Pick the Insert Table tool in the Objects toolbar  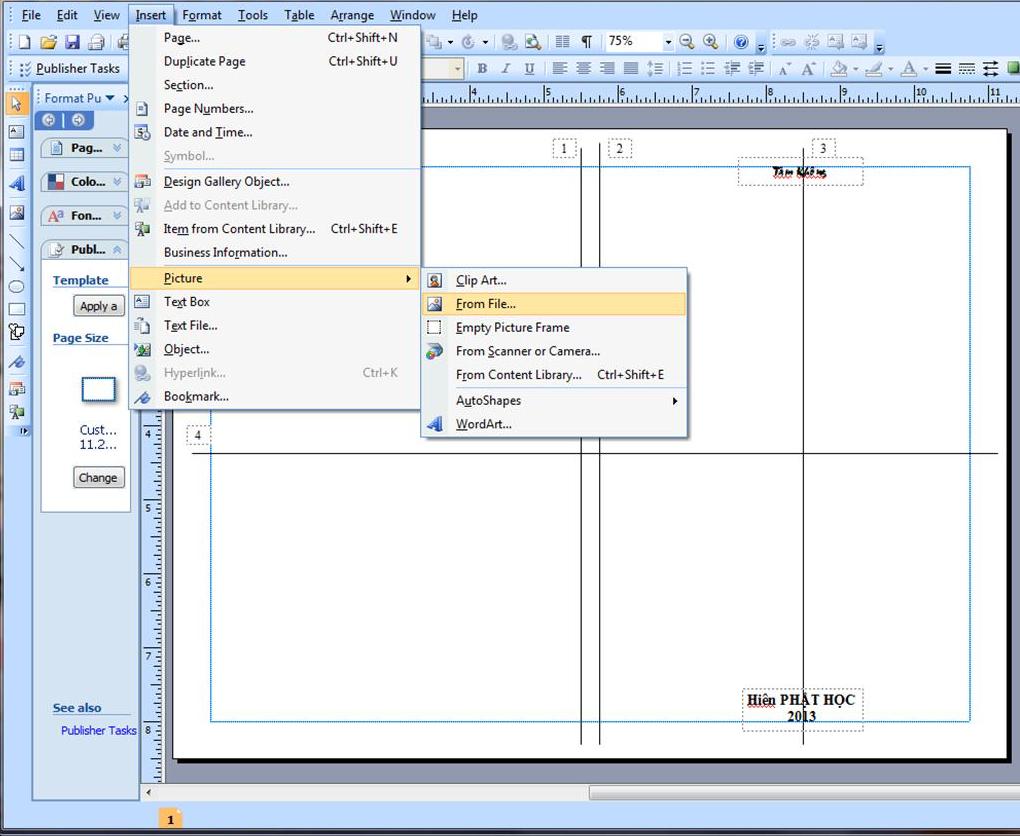tap(16, 155)
